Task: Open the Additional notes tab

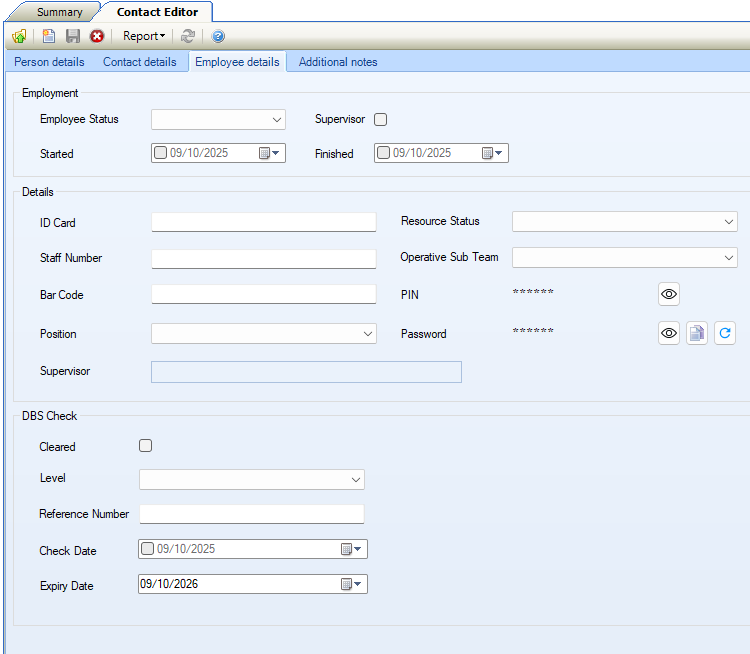Action: point(338,62)
